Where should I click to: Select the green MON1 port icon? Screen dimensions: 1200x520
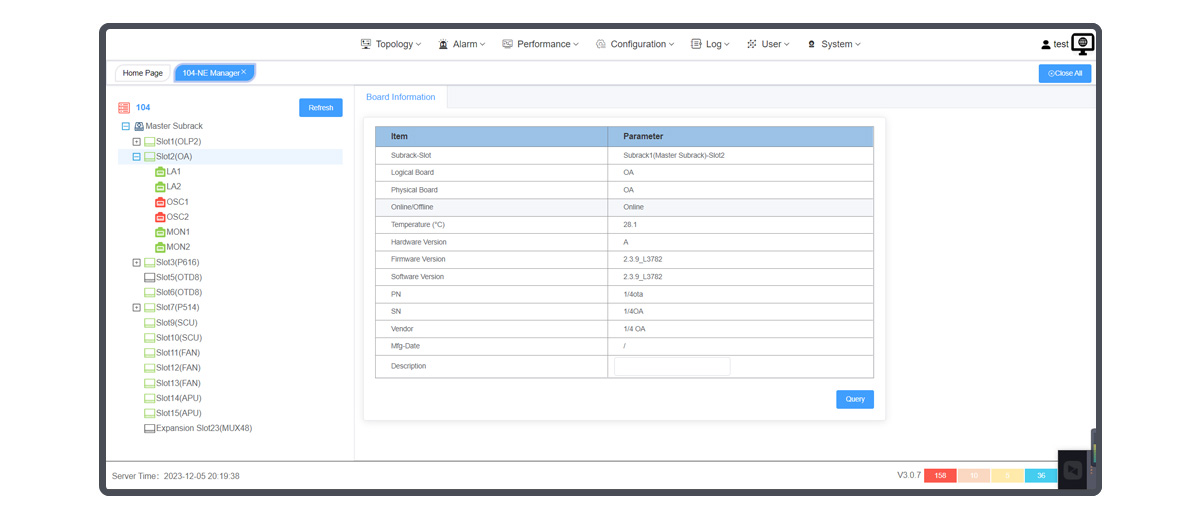tap(160, 232)
